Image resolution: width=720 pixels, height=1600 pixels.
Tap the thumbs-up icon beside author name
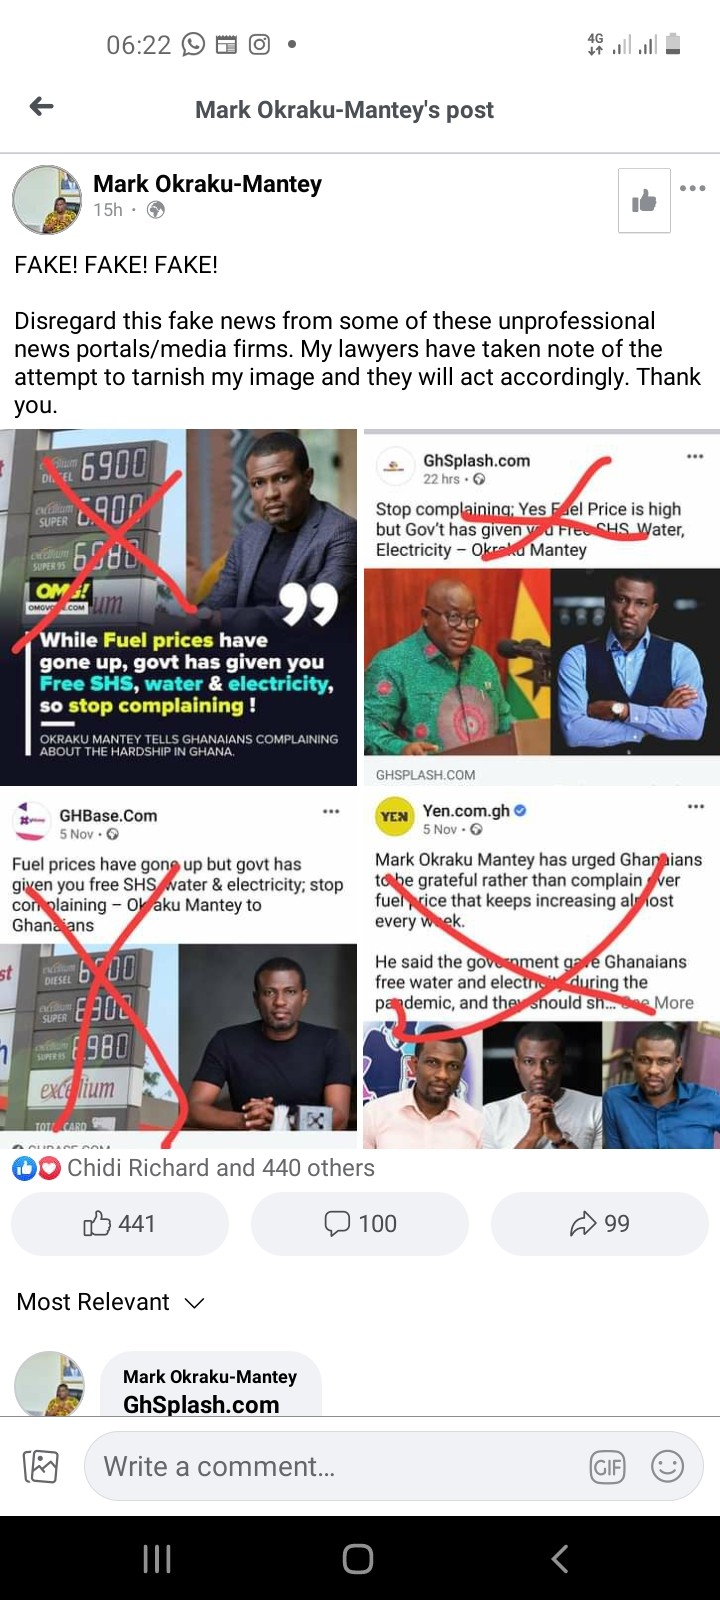coord(644,201)
